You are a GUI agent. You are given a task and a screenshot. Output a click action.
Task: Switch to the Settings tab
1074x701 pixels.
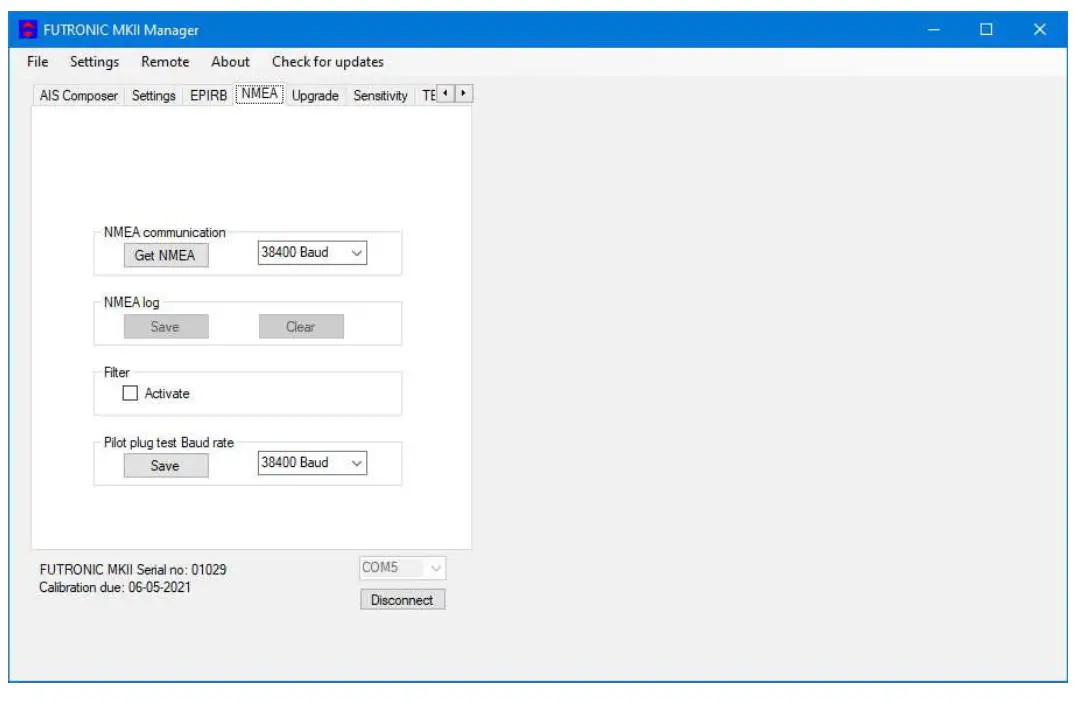(x=153, y=95)
